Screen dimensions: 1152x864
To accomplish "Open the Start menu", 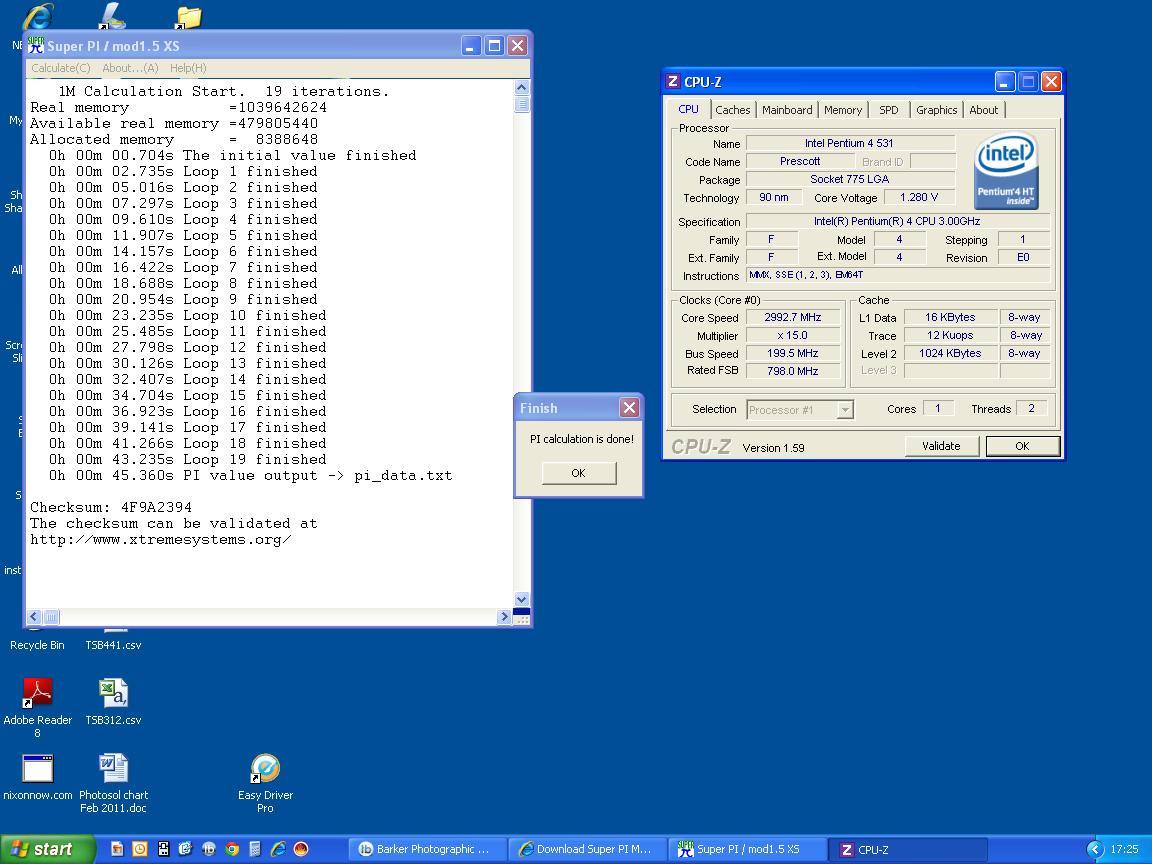I will (x=48, y=849).
